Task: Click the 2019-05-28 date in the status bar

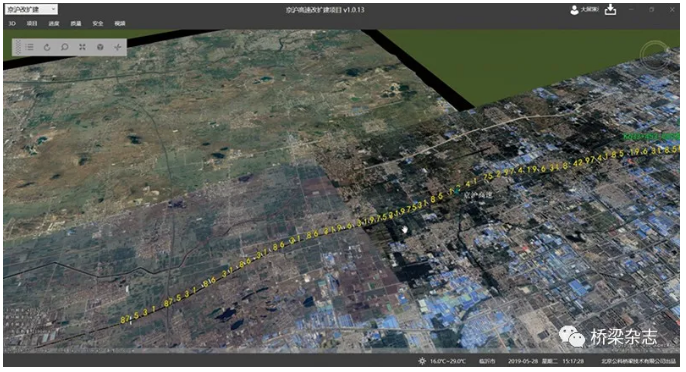Action: (523, 361)
